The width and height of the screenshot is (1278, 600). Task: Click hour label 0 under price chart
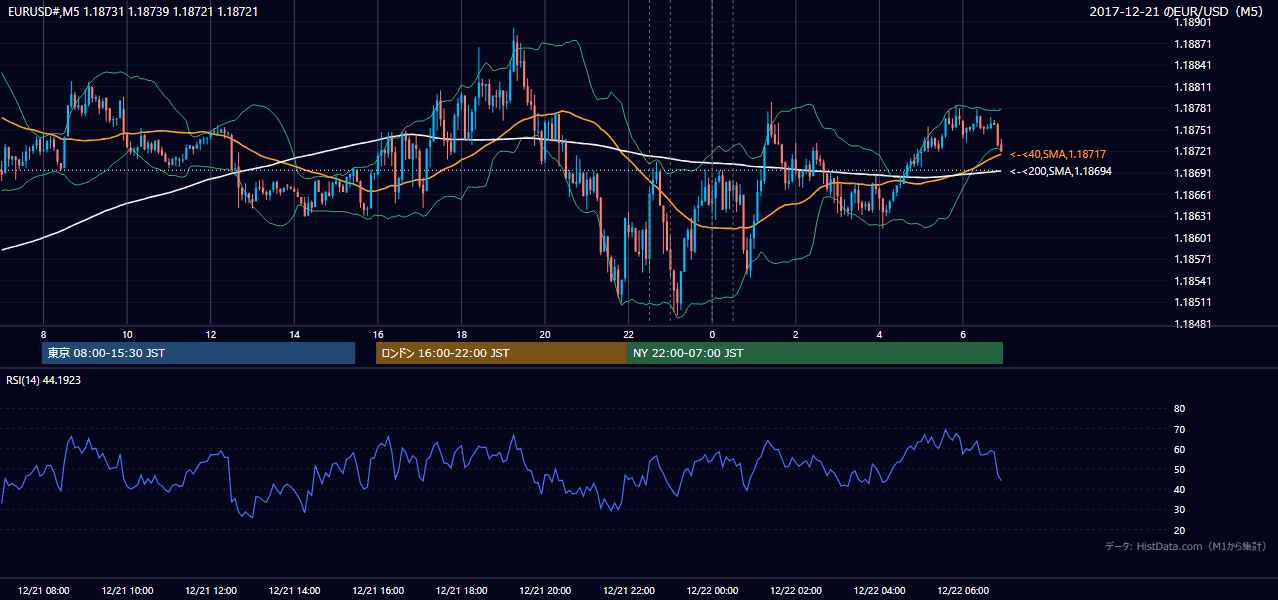(712, 334)
